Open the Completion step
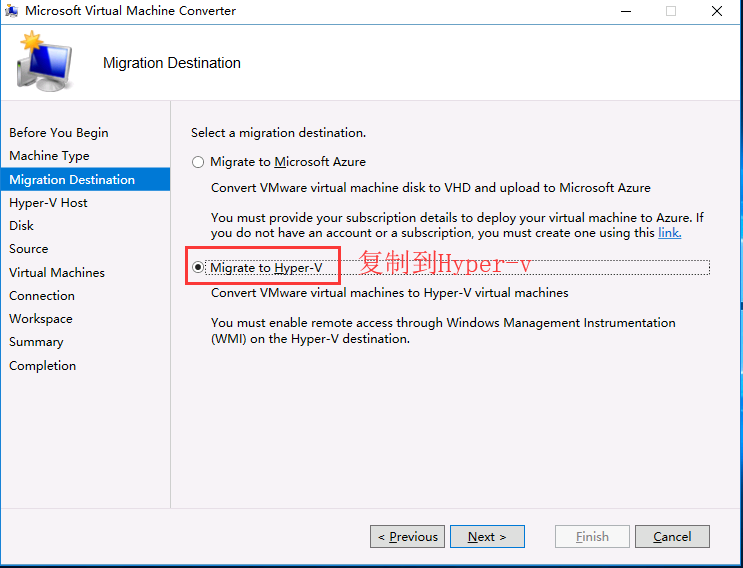Viewport: 743px width, 568px height. pyautogui.click(x=43, y=366)
